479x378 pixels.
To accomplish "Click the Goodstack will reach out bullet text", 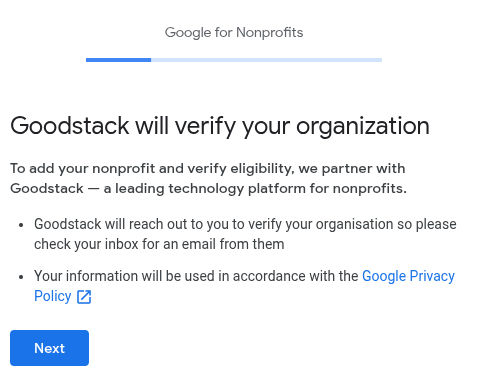I will pyautogui.click(x=245, y=234).
